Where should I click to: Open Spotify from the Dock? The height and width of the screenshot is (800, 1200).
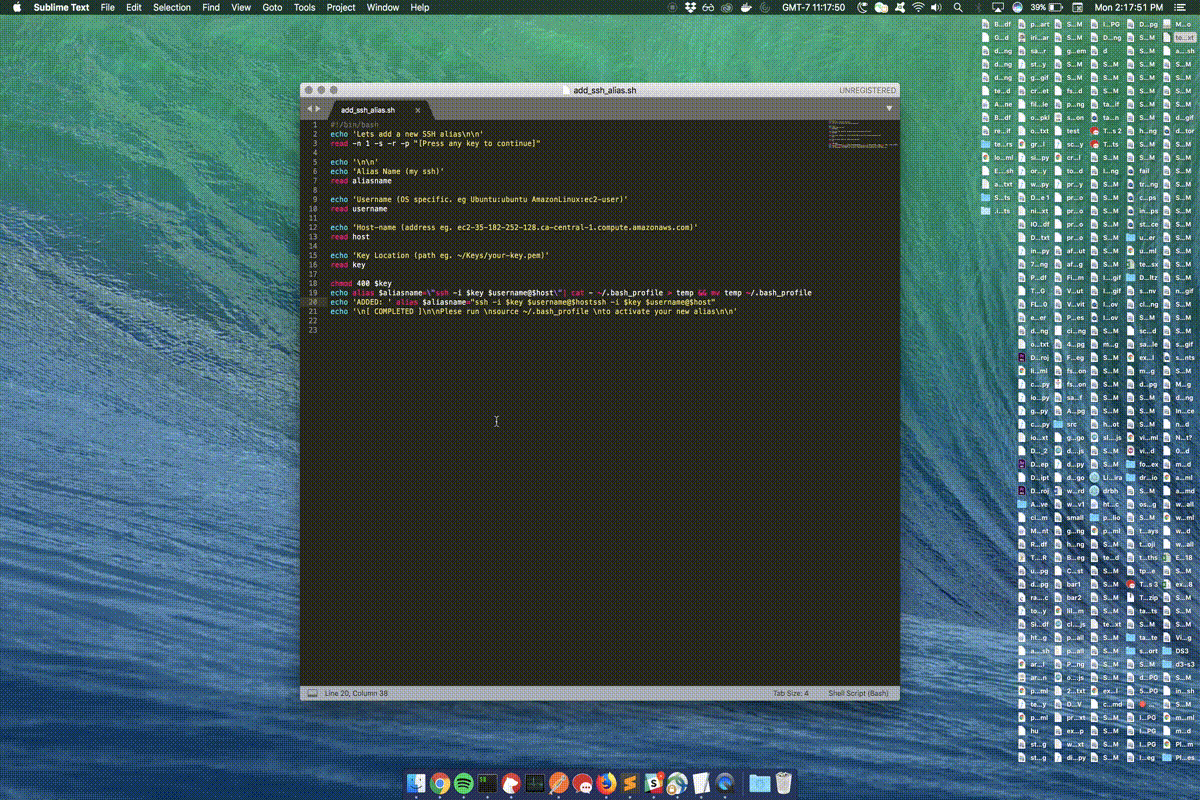(463, 782)
